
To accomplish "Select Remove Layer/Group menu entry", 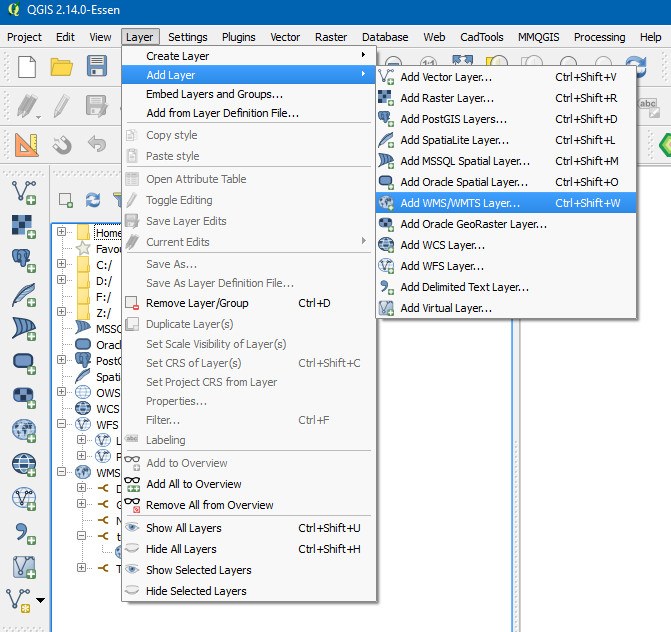I will click(x=249, y=303).
